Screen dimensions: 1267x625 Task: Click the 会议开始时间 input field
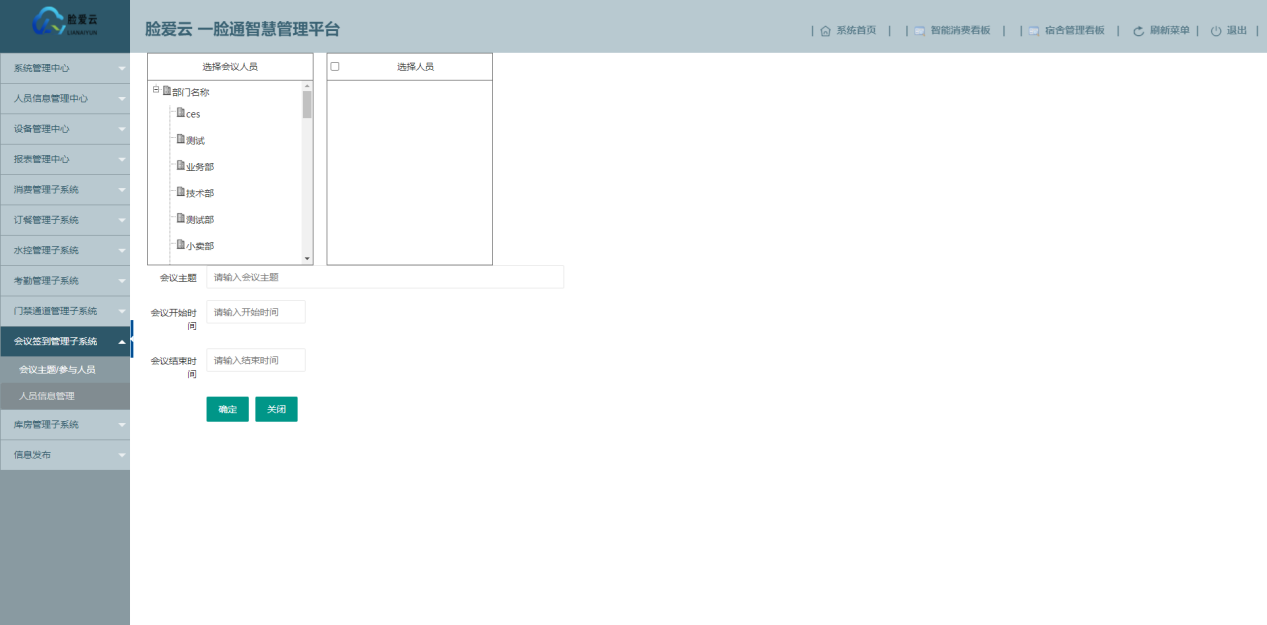click(x=256, y=312)
